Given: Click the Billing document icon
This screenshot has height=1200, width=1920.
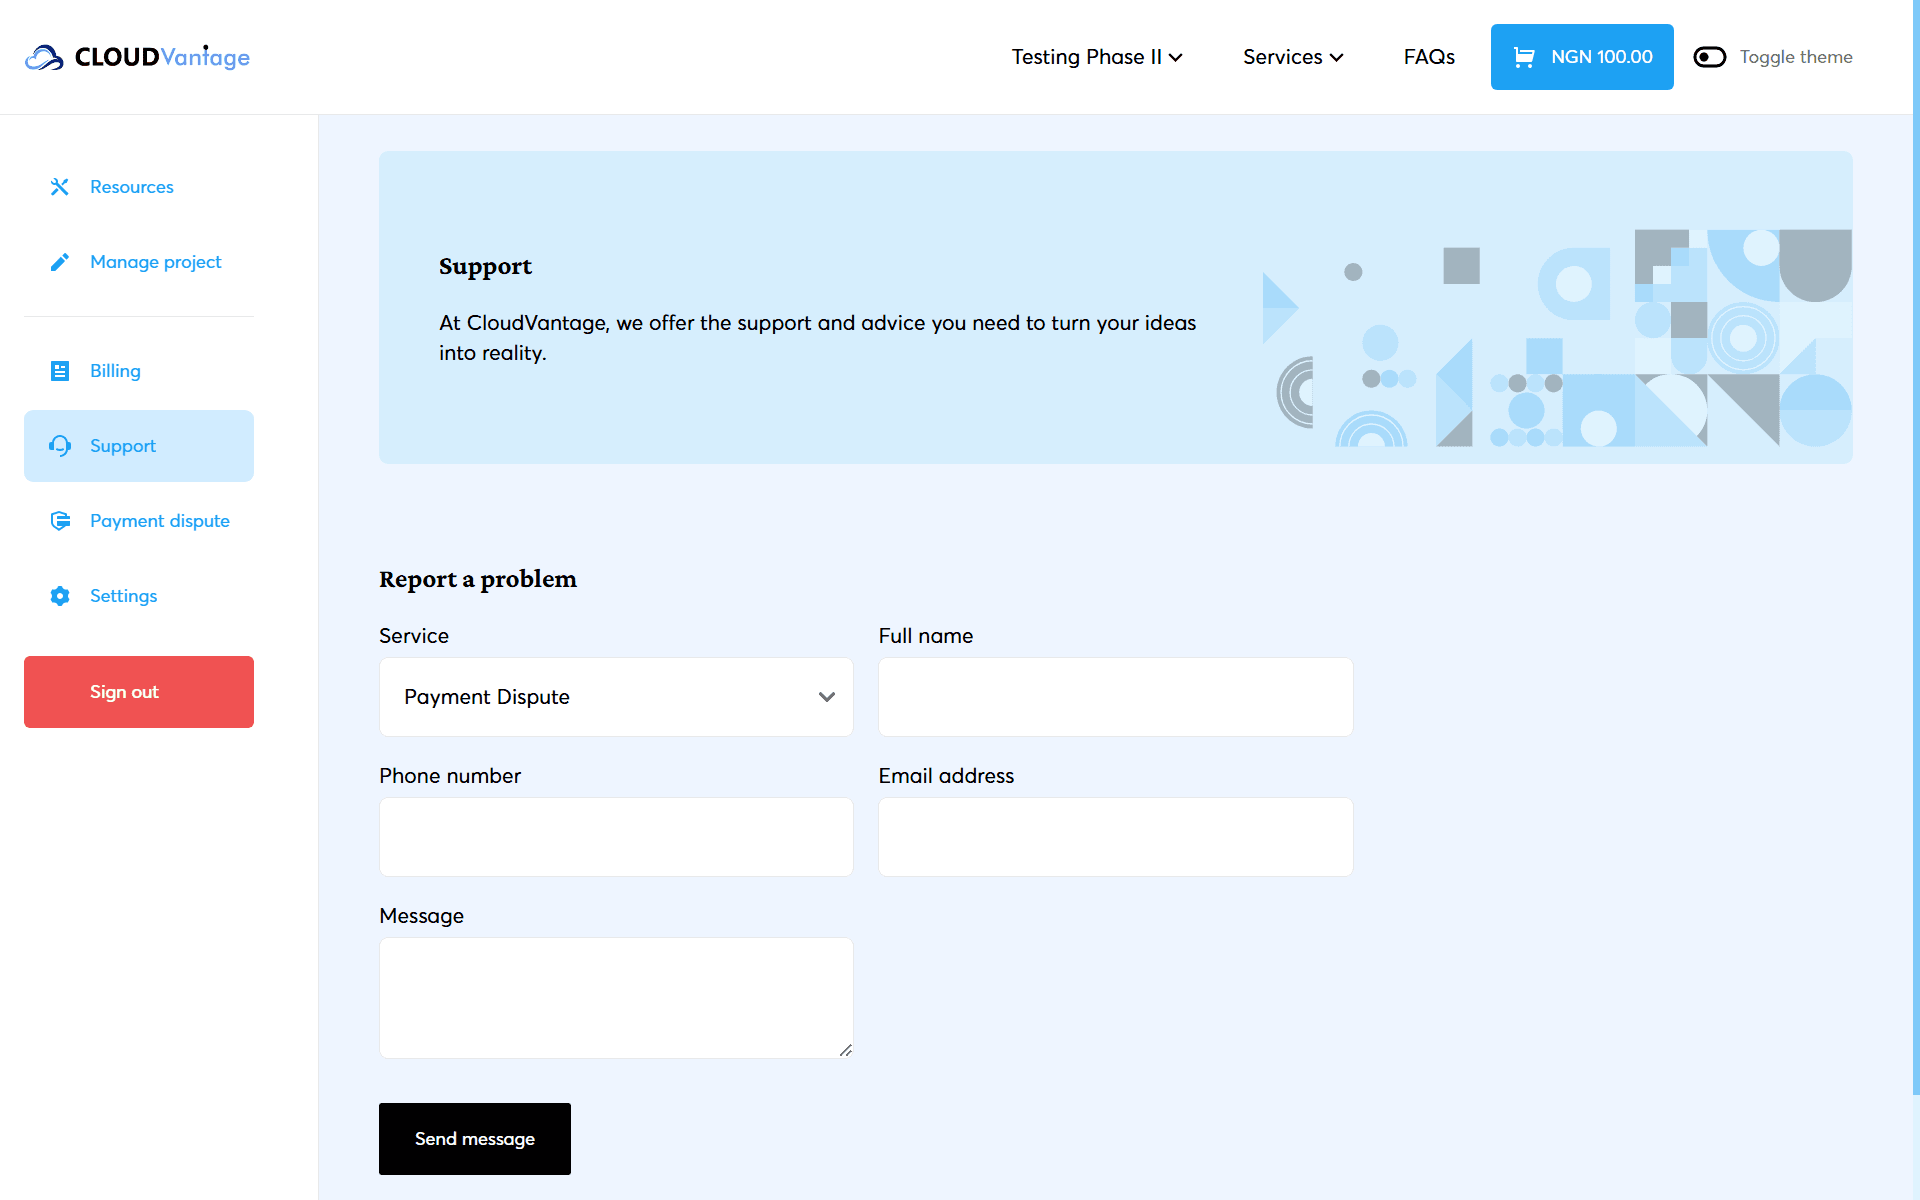Looking at the screenshot, I should (60, 371).
